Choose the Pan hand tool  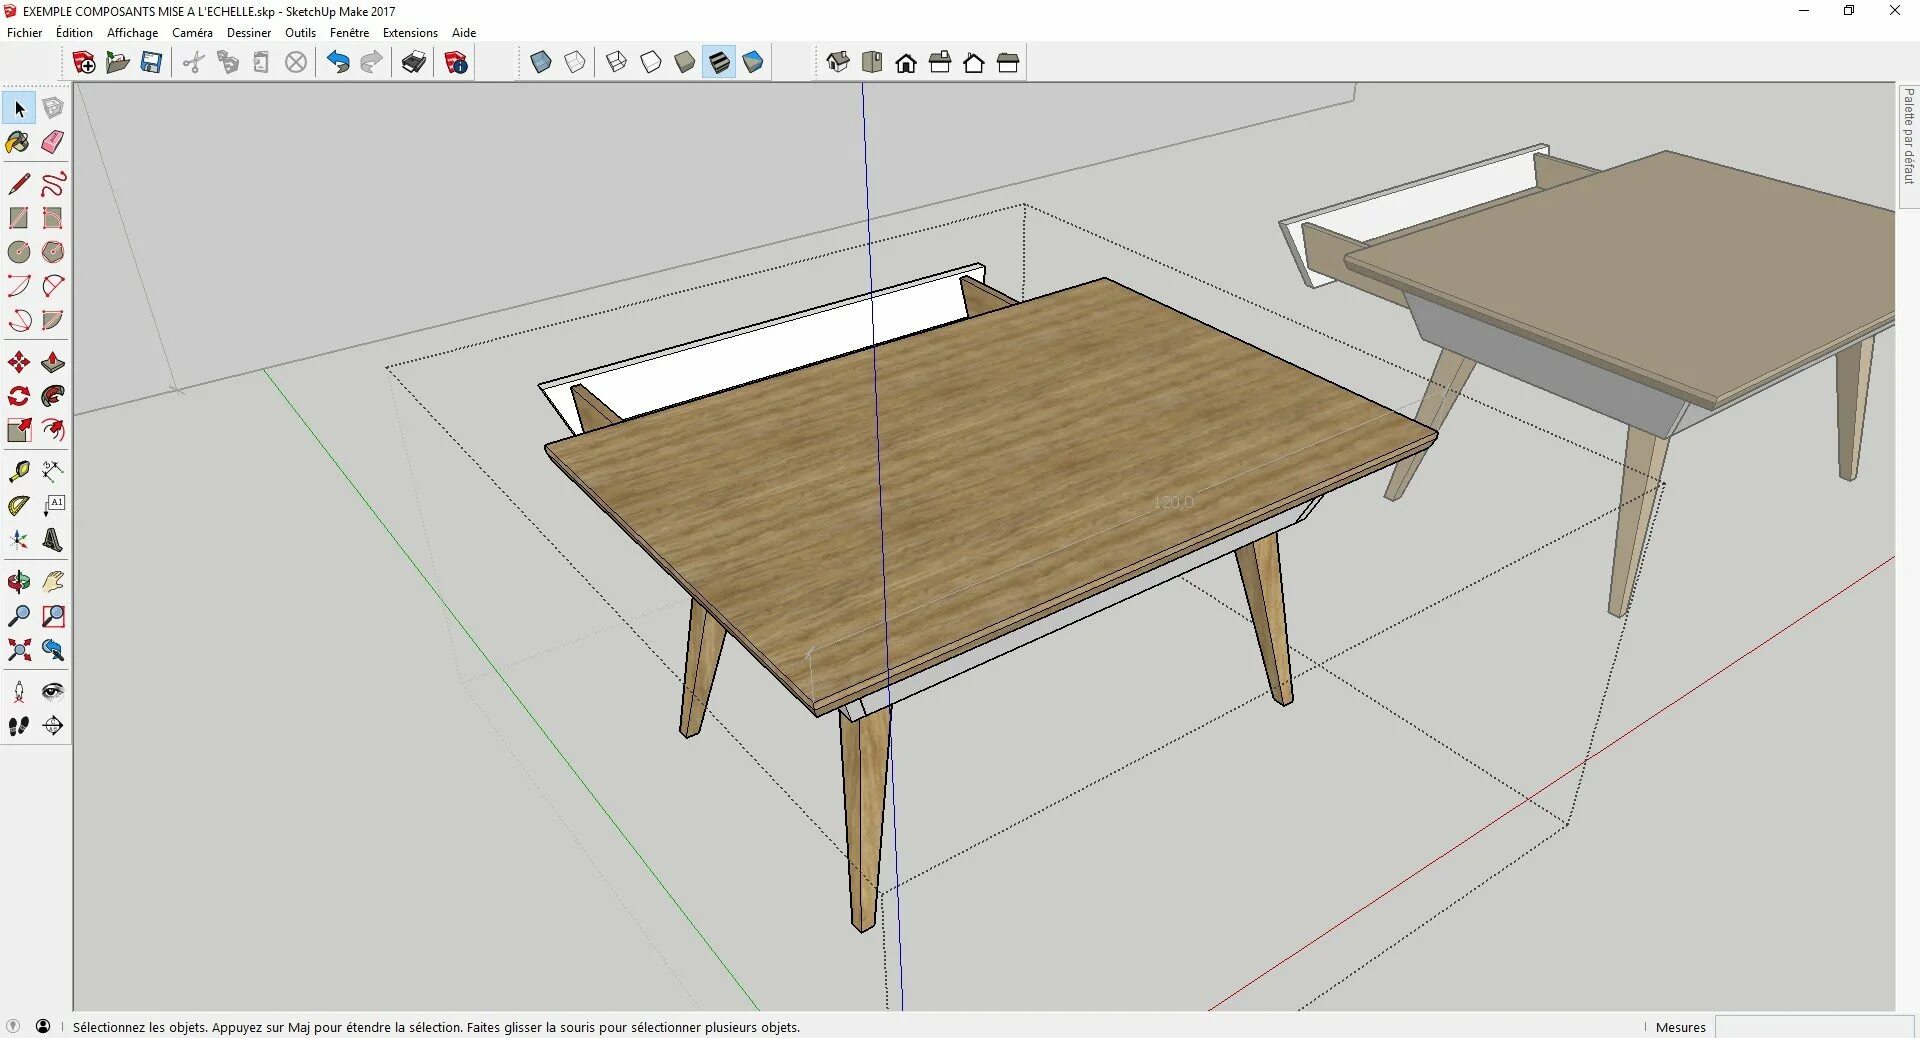(x=53, y=581)
